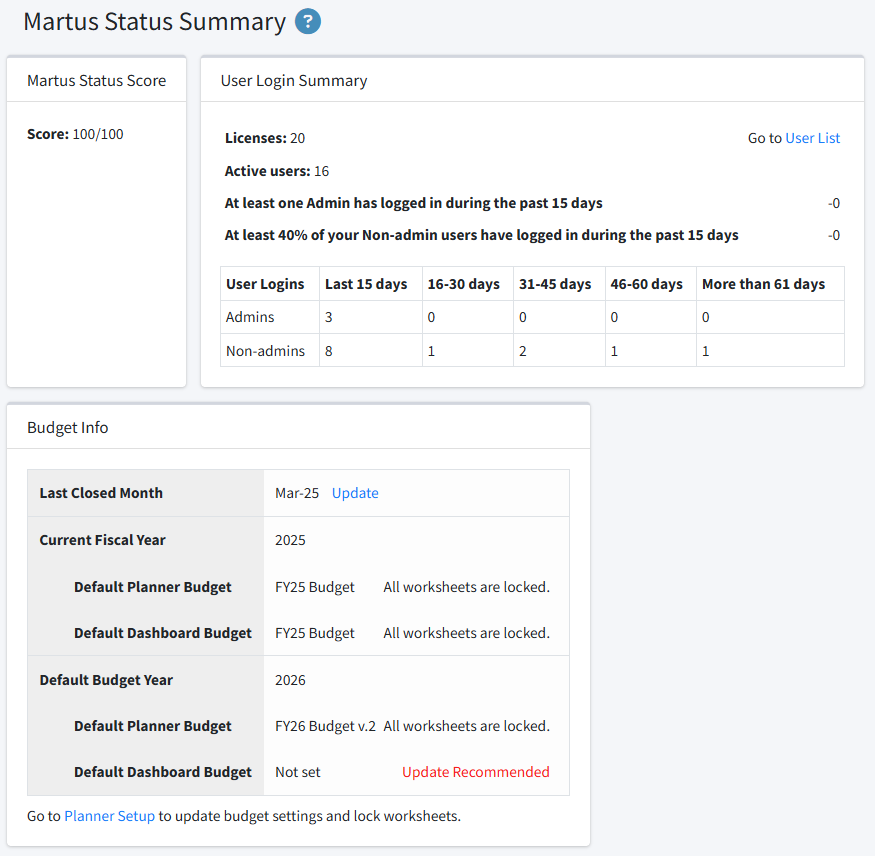Open the help icon beside Martus Status Summary

point(307,22)
